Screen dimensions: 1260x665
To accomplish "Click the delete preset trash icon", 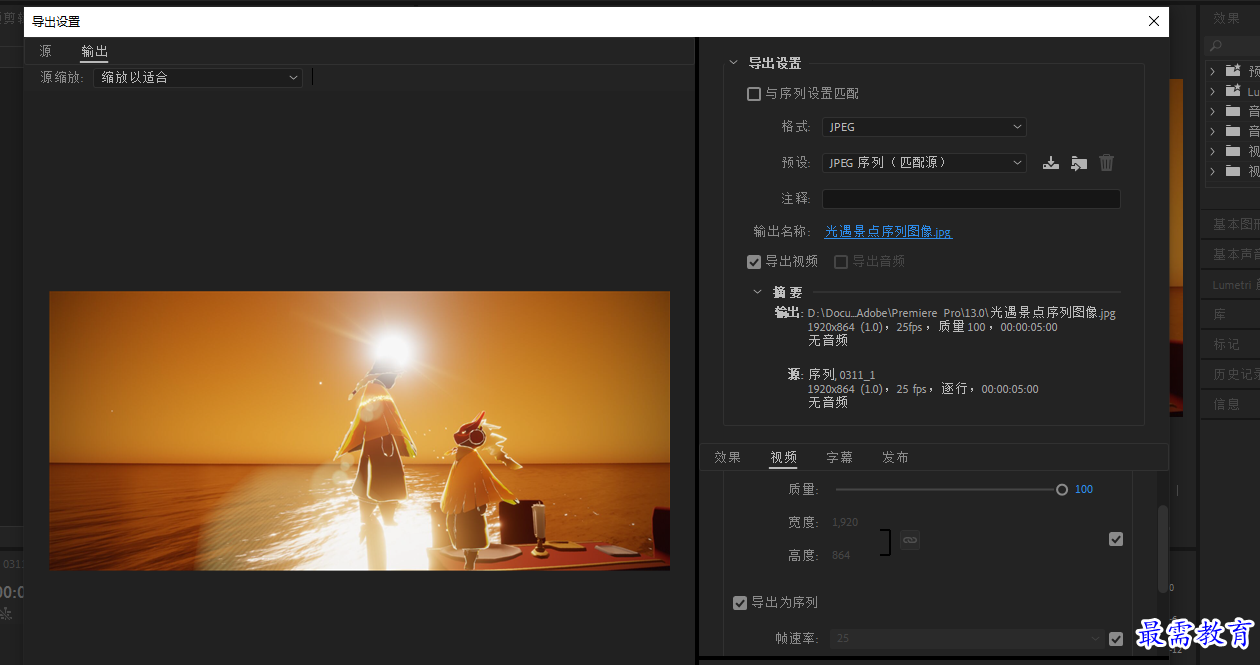I will [1106, 162].
